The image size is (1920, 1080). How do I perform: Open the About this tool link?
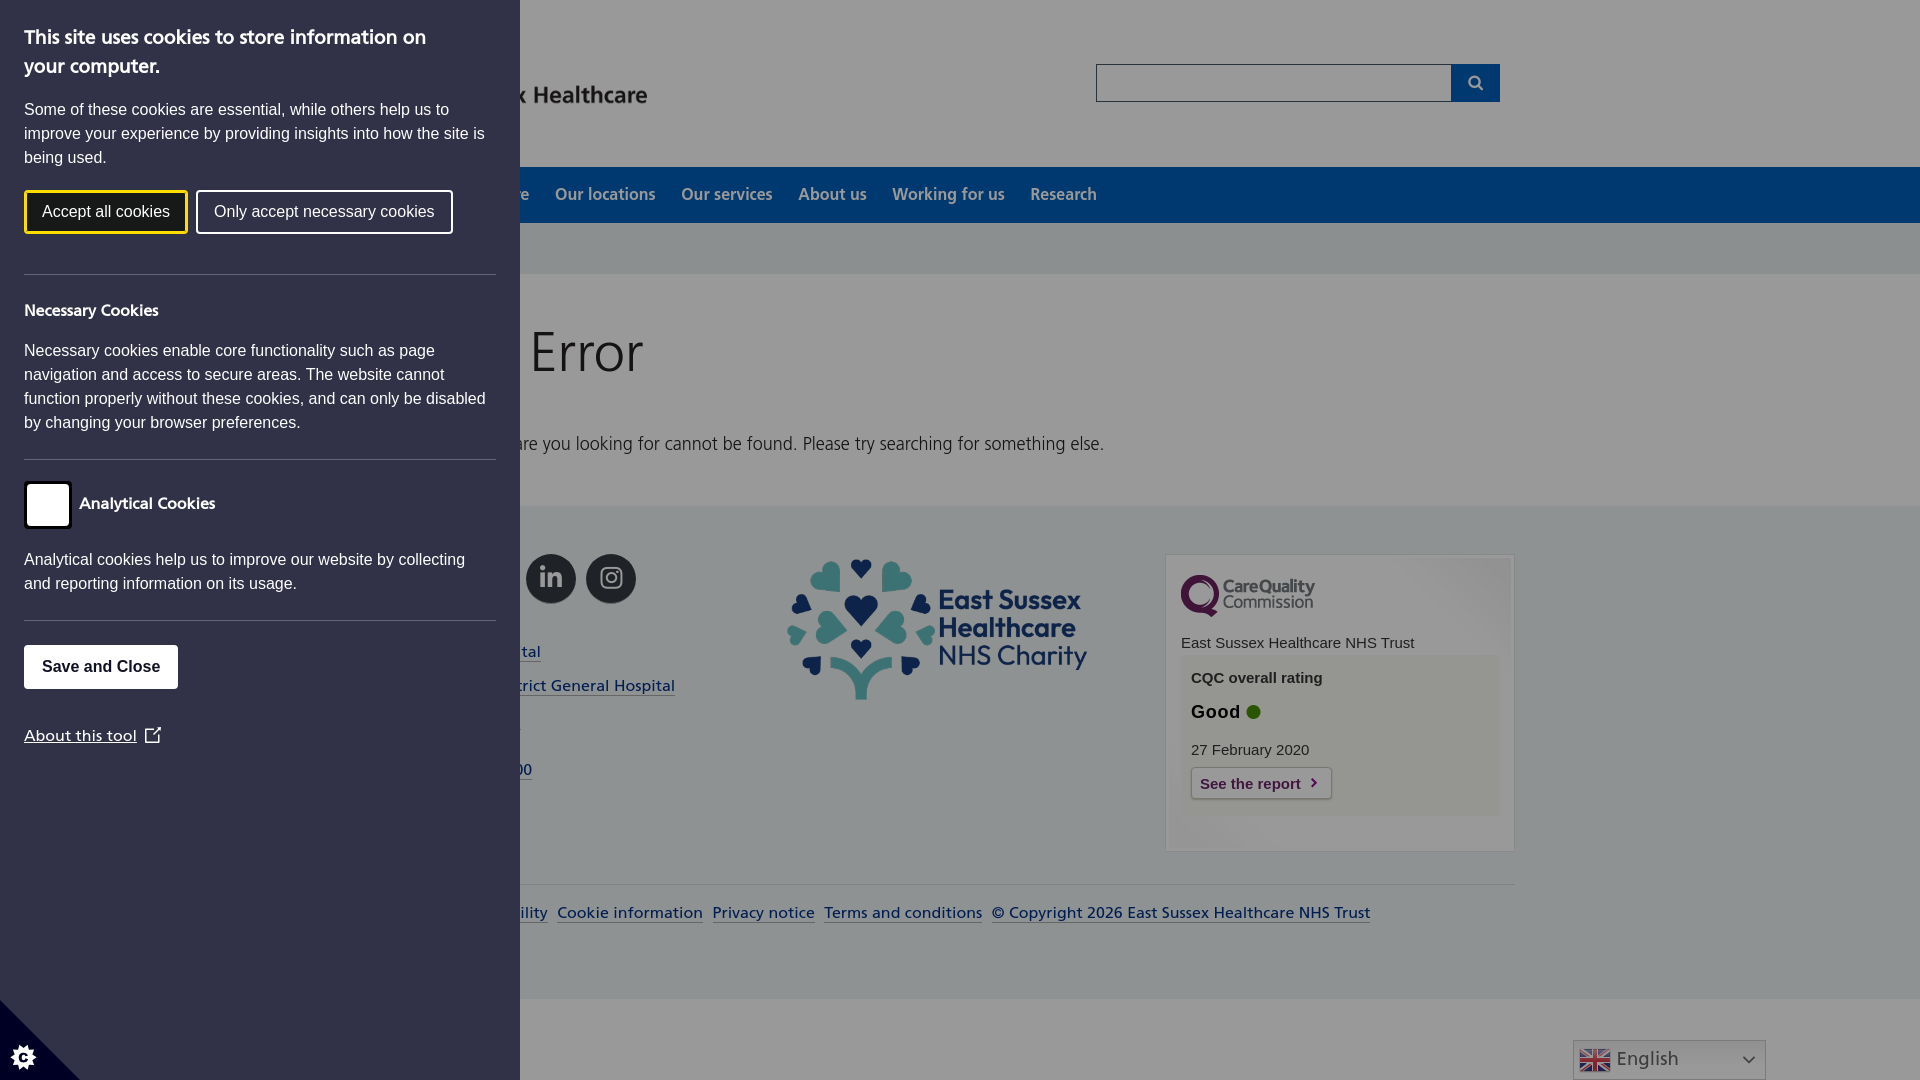81,736
